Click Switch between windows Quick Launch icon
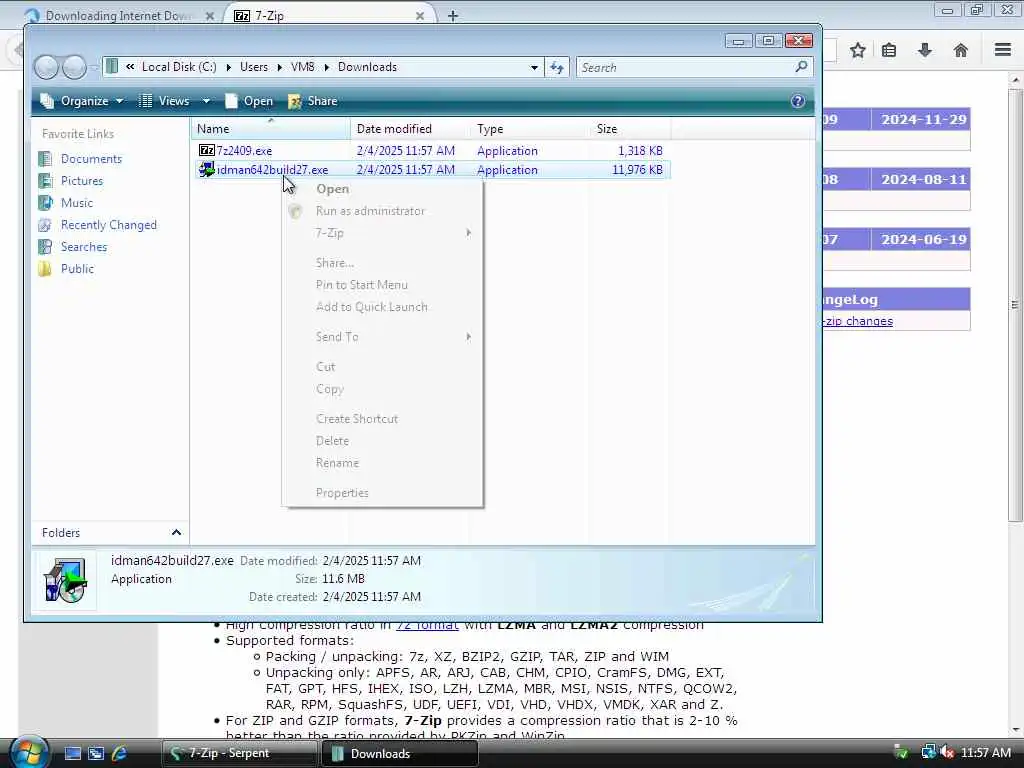Screen dimensions: 1024x768 pyautogui.click(x=96, y=754)
